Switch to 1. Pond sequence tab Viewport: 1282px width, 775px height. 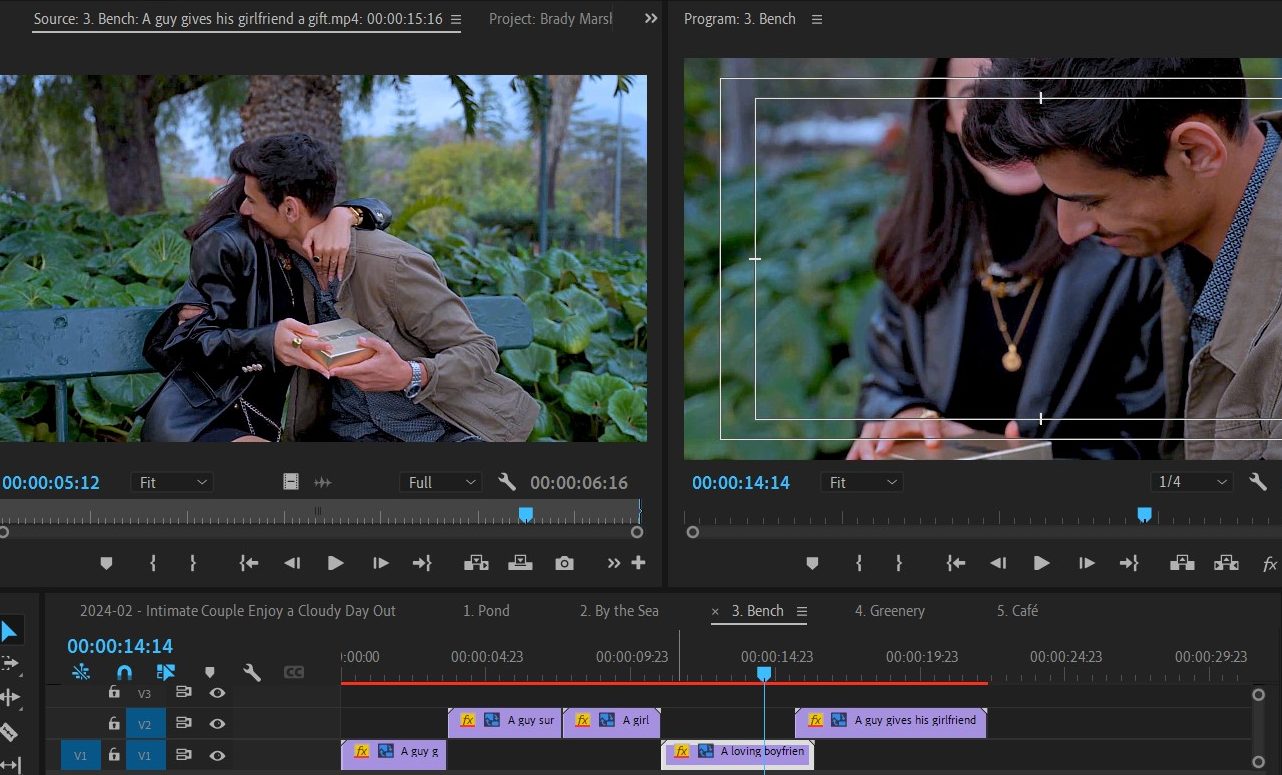[486, 611]
